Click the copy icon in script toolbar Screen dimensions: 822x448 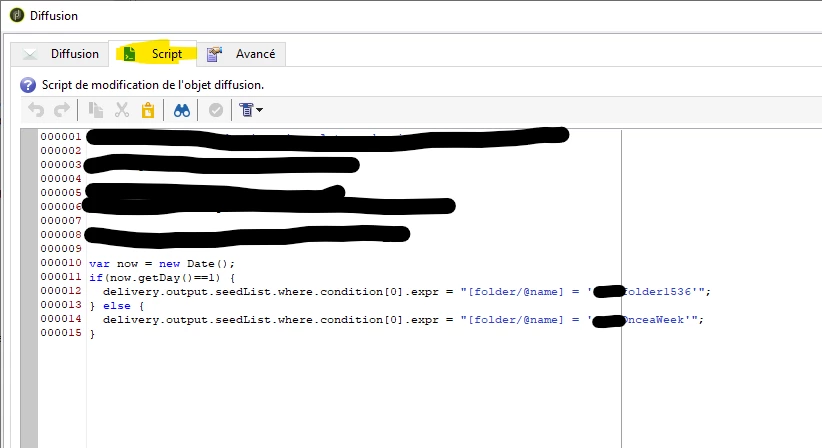(95, 110)
